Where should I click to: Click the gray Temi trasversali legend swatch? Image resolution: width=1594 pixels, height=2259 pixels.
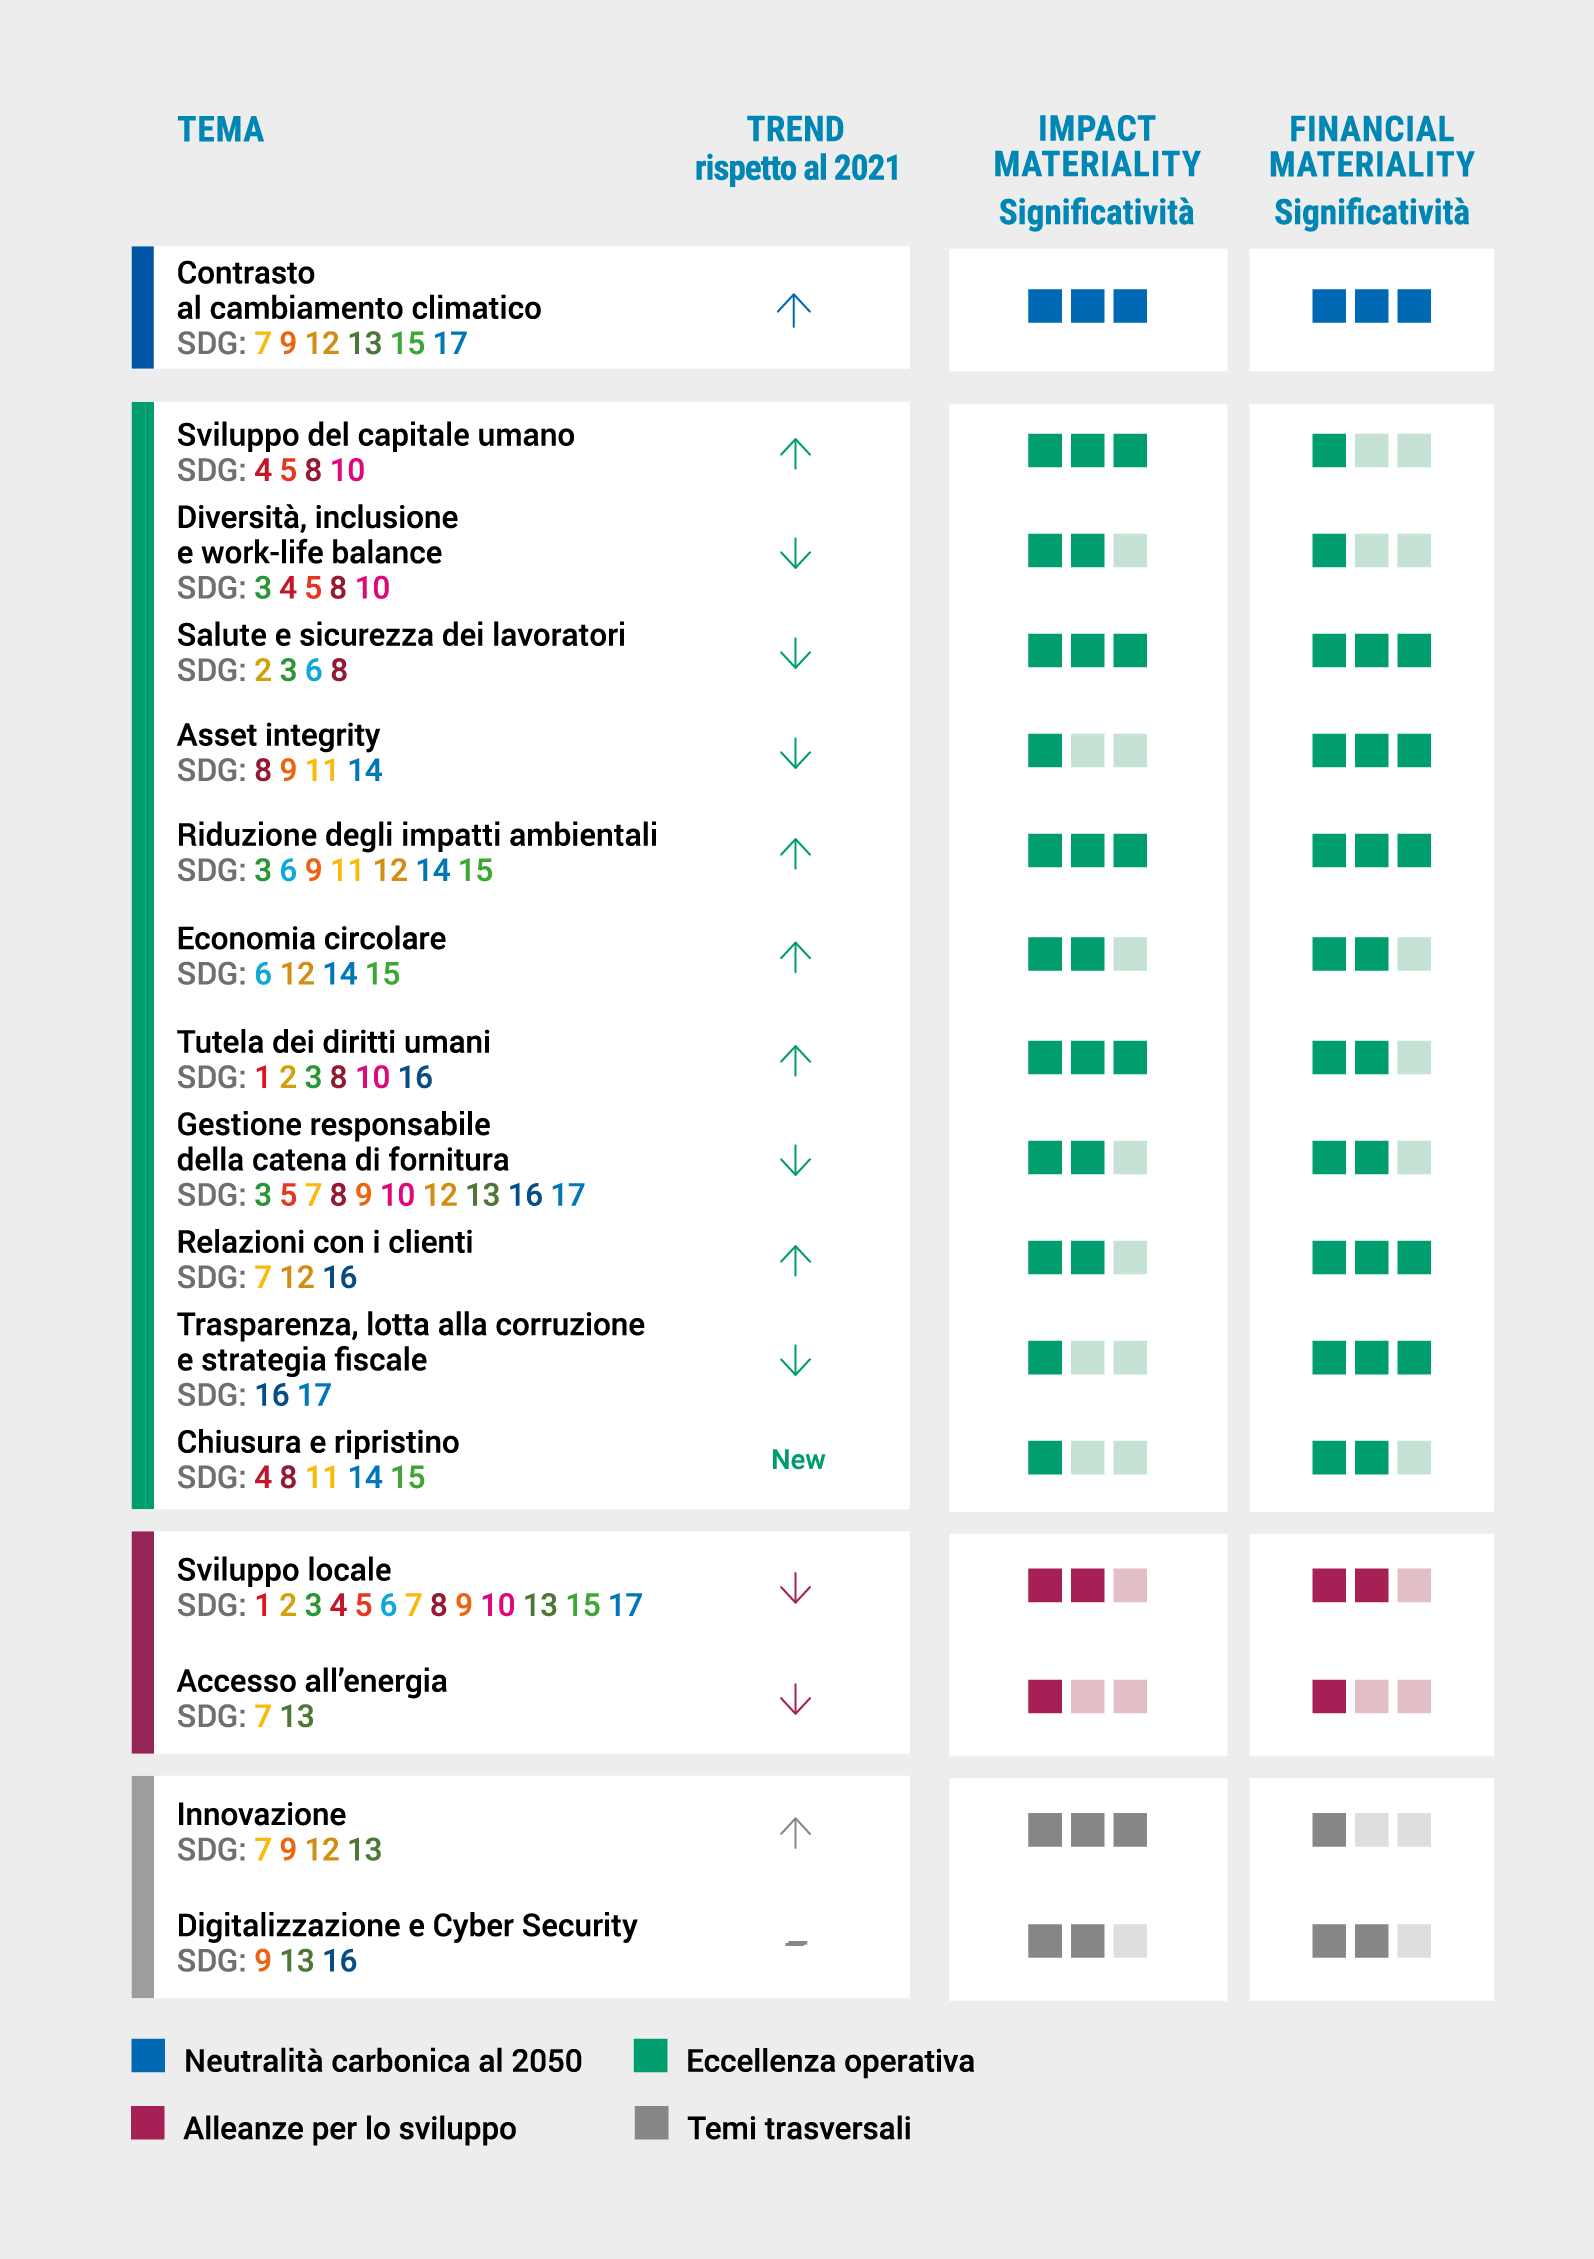point(651,2123)
